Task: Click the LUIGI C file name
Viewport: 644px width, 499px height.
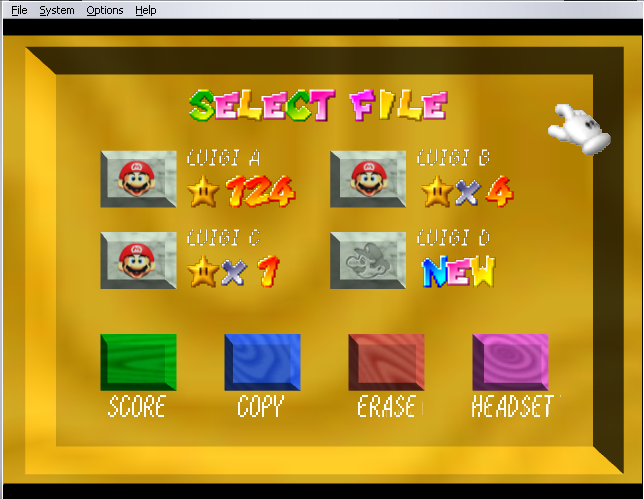Action: [x=223, y=238]
